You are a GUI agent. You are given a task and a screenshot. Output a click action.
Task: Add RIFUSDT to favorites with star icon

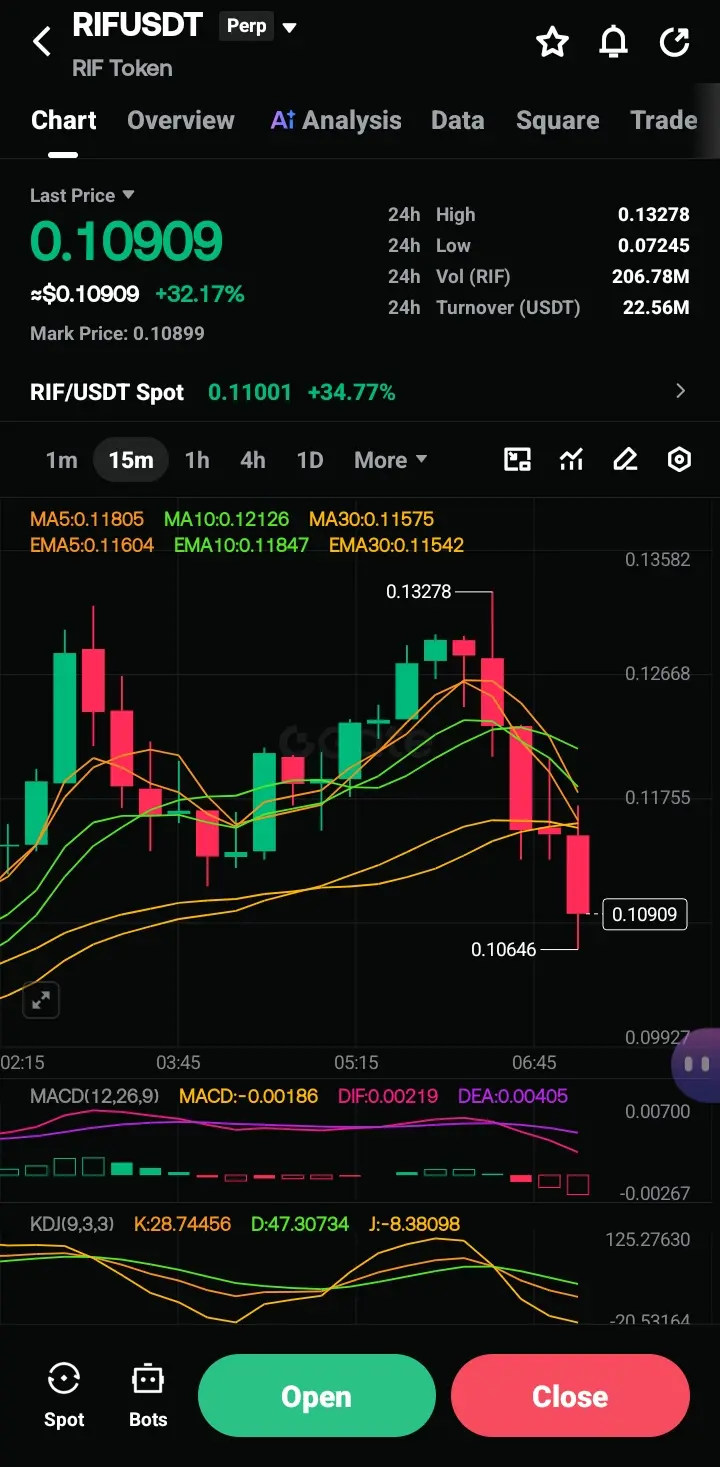[x=552, y=42]
